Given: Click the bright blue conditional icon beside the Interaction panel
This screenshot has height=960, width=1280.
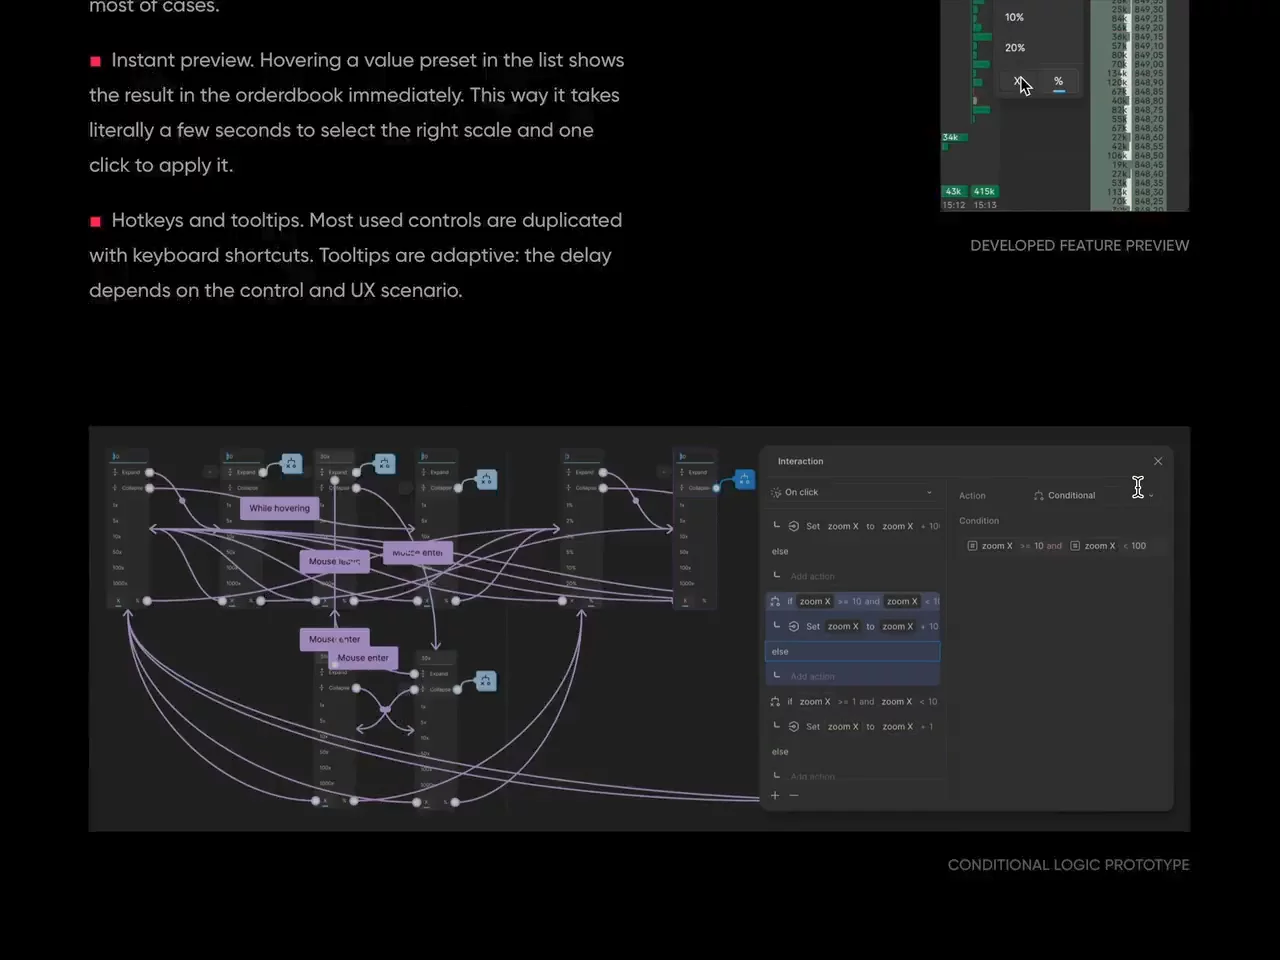Looking at the screenshot, I should pyautogui.click(x=744, y=479).
